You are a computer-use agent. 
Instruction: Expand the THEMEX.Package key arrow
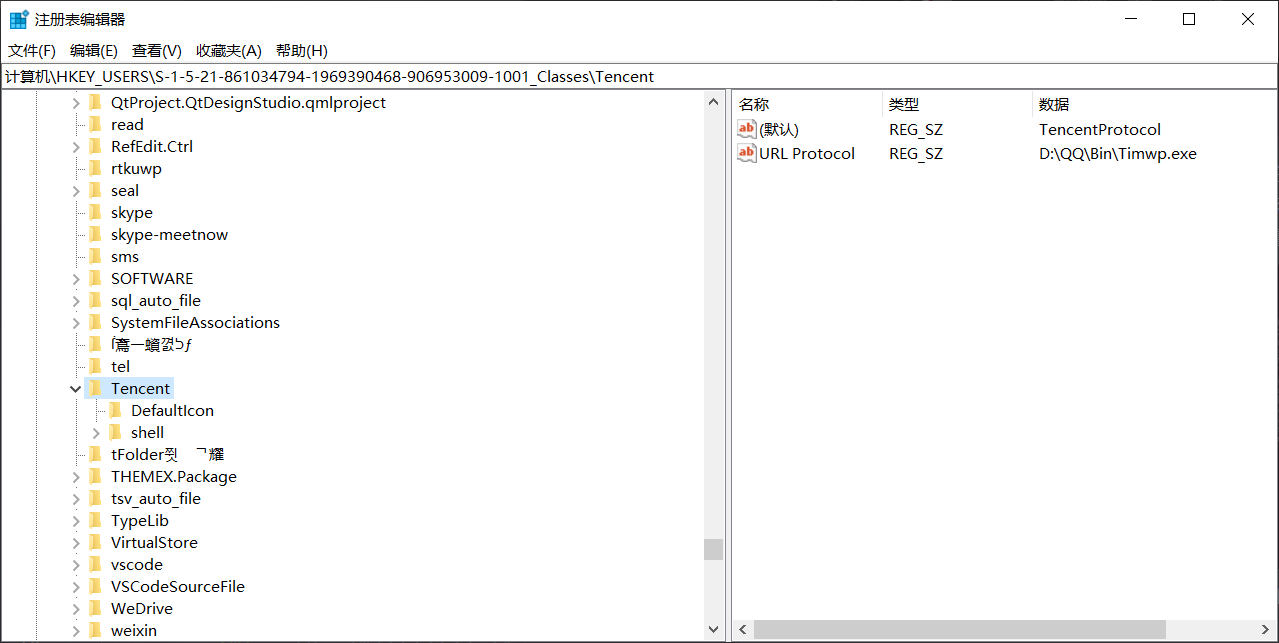coord(76,477)
